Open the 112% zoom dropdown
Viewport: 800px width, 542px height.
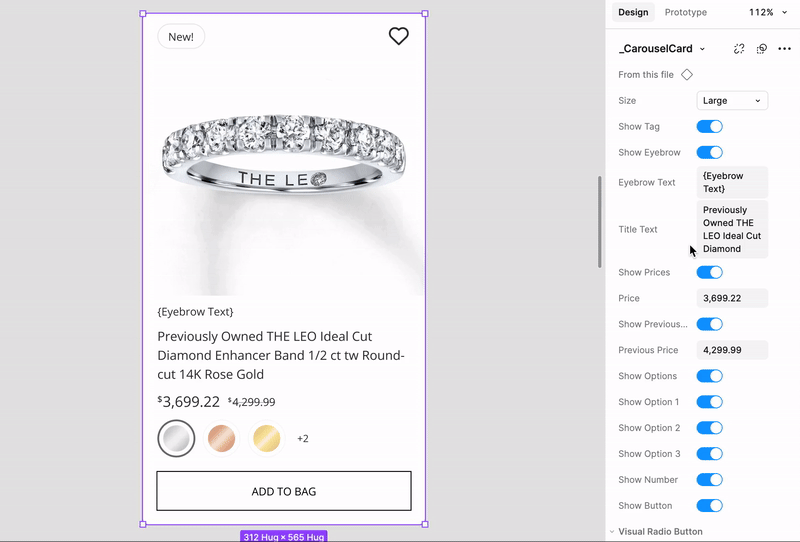(768, 12)
